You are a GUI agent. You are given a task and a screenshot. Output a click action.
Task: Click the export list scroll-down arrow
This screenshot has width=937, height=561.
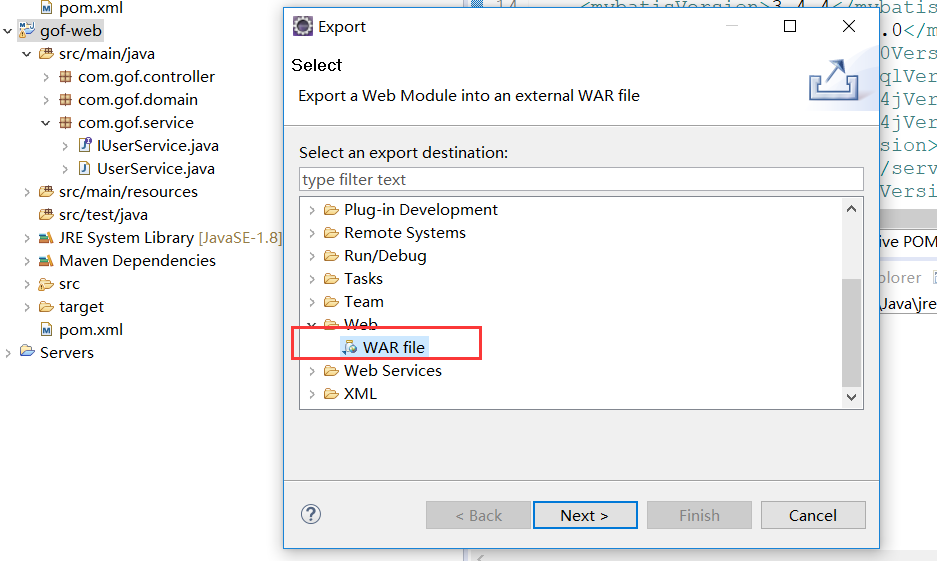(852, 397)
